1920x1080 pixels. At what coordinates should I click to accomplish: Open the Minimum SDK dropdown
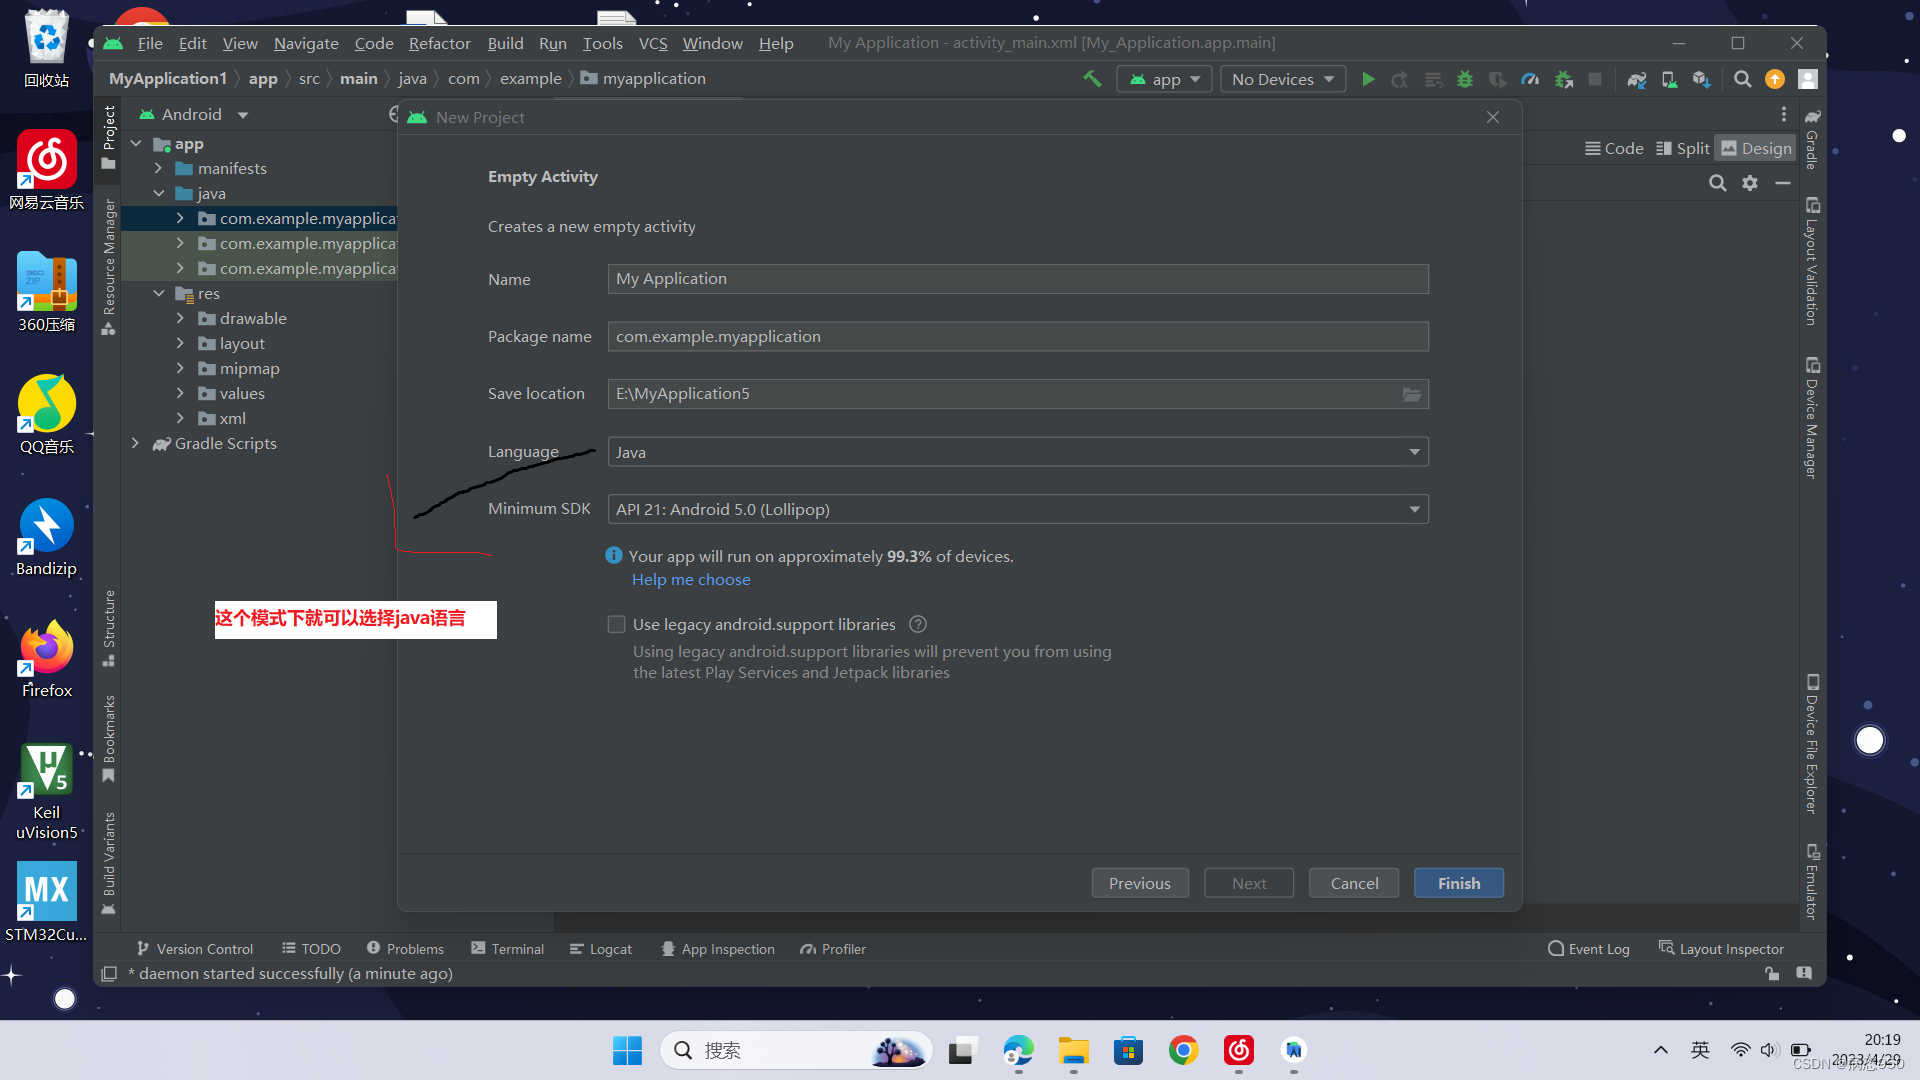click(1017, 509)
